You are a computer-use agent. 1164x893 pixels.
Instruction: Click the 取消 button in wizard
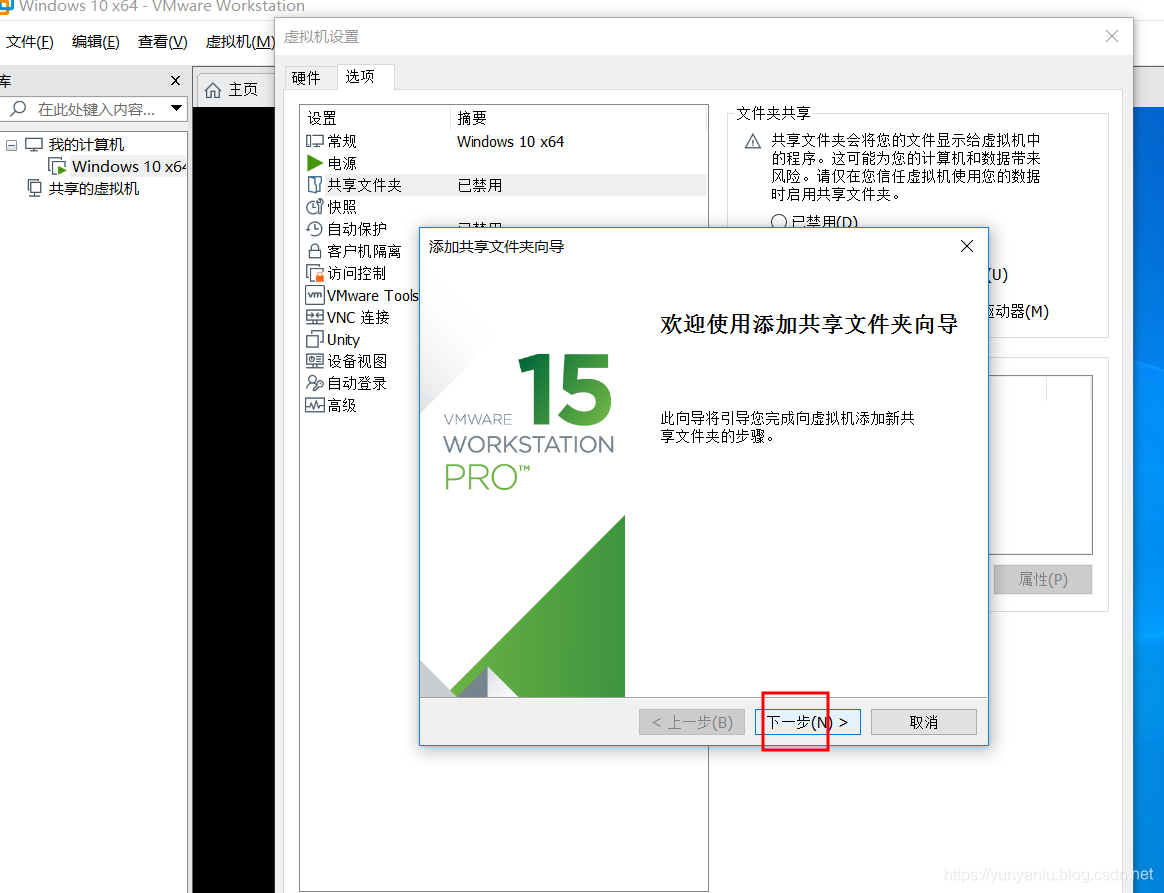[x=923, y=722]
